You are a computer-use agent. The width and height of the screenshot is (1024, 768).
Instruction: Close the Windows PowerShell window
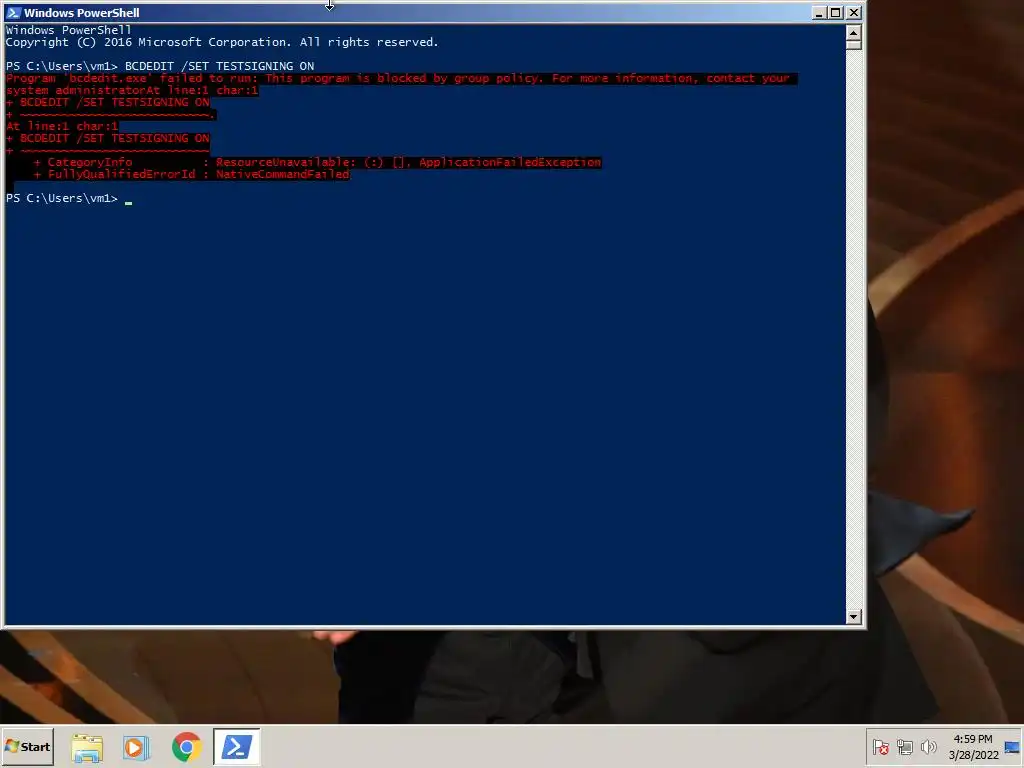854,12
